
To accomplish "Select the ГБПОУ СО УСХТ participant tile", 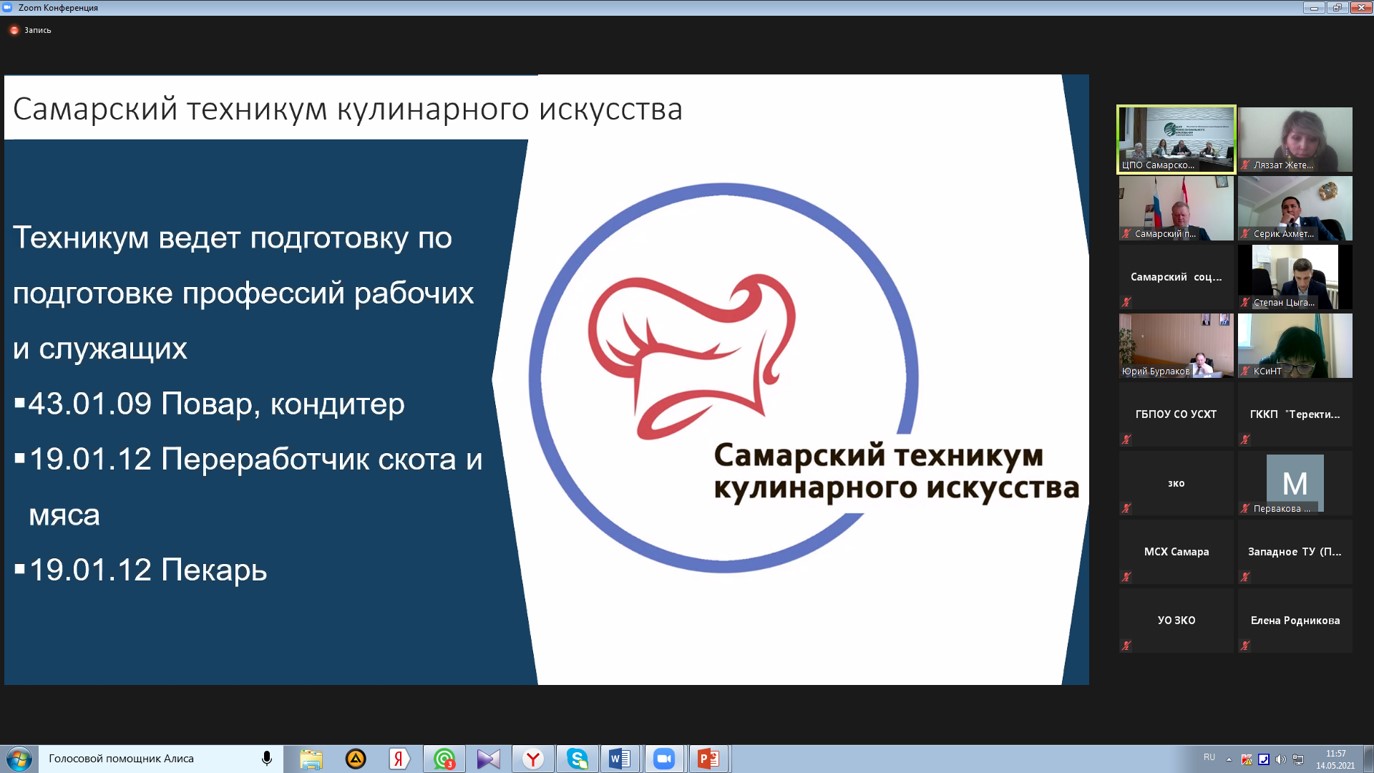I will [x=1176, y=414].
